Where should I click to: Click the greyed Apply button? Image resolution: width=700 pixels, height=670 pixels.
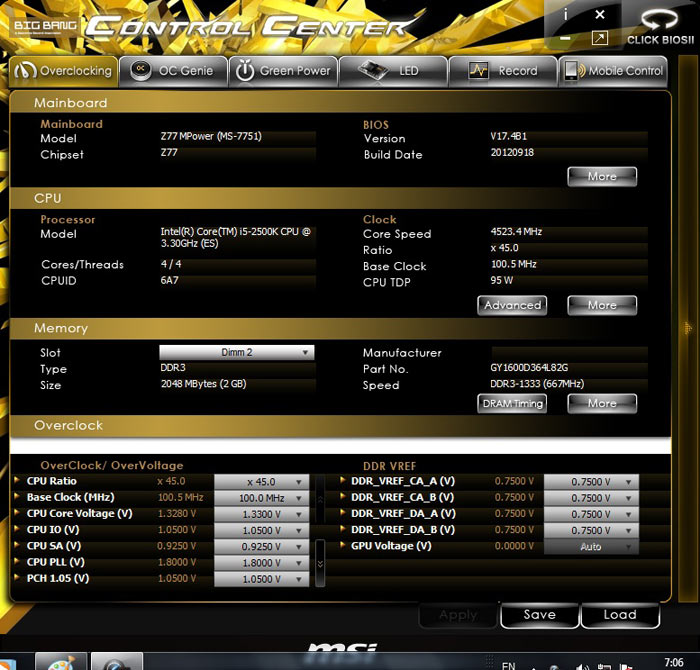coord(458,616)
